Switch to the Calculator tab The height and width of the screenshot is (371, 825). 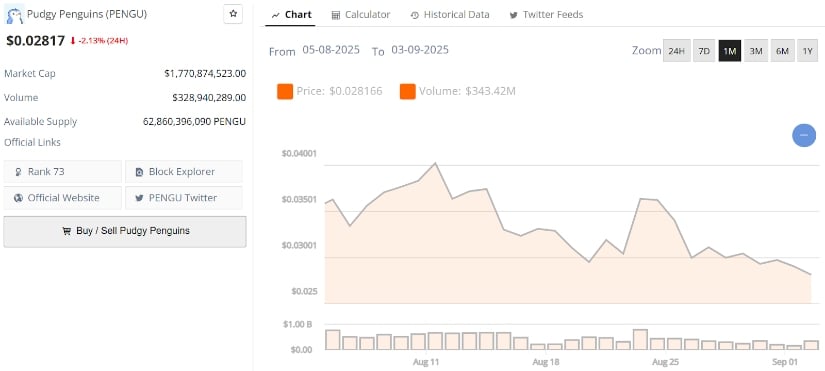point(361,15)
